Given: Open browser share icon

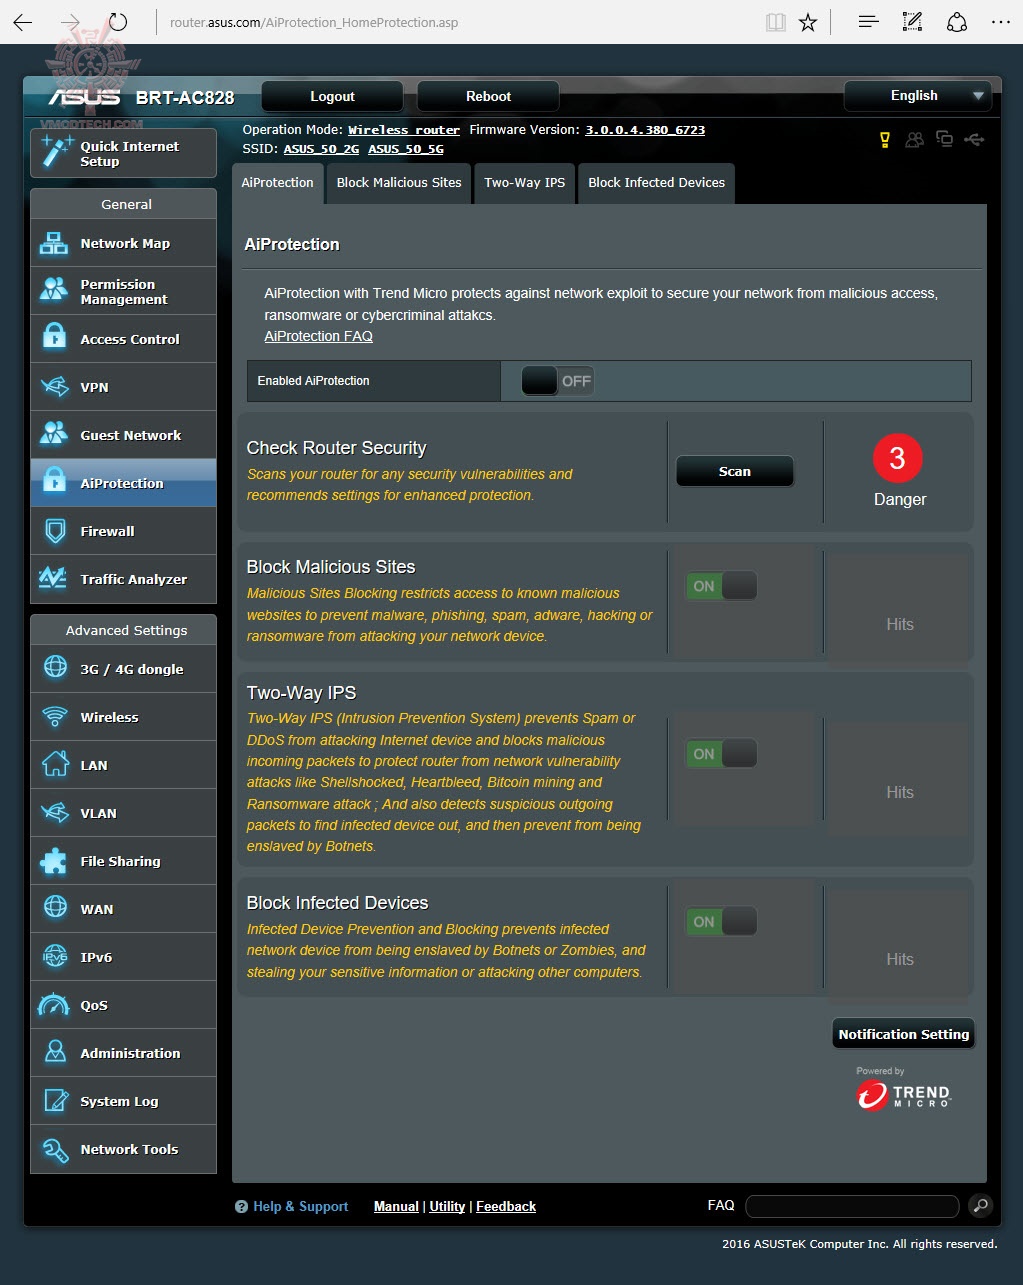Looking at the screenshot, I should (957, 22).
